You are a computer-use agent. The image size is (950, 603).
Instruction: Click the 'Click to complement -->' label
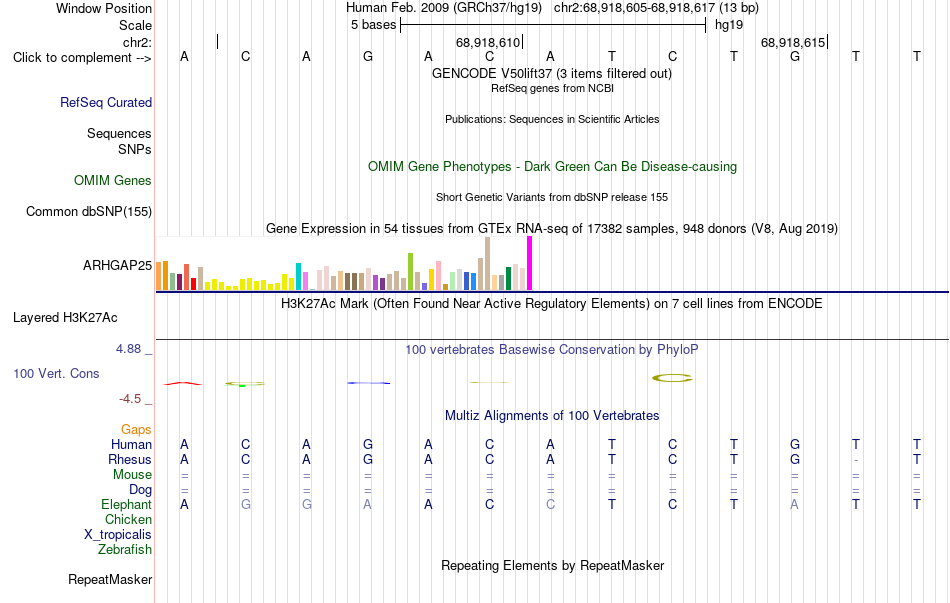click(x=82, y=58)
